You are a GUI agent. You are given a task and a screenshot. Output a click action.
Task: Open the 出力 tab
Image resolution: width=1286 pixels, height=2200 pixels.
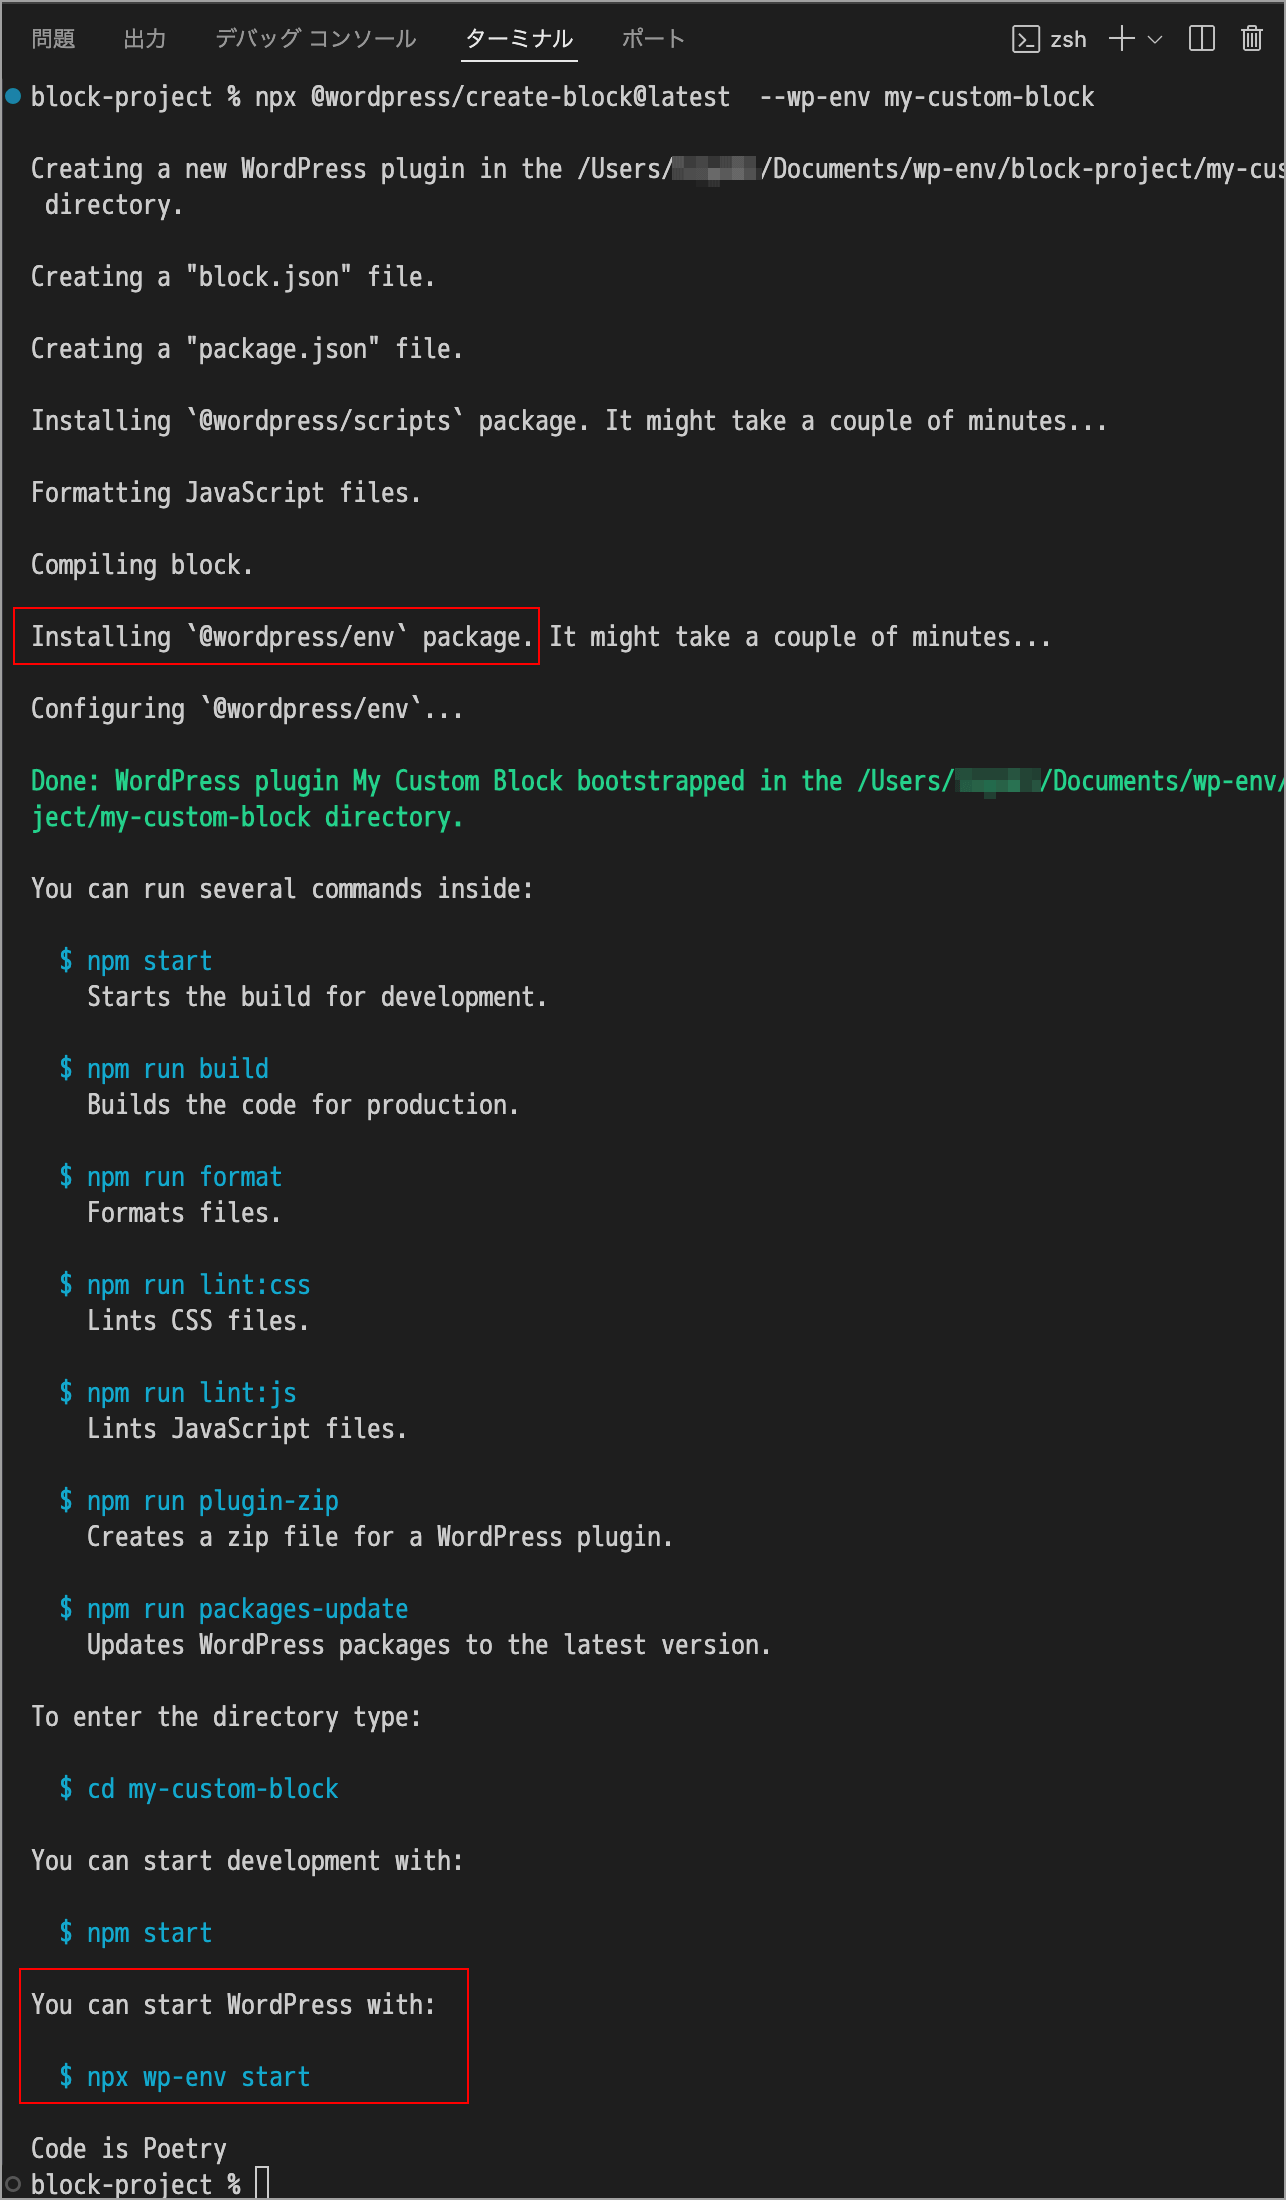pos(145,39)
